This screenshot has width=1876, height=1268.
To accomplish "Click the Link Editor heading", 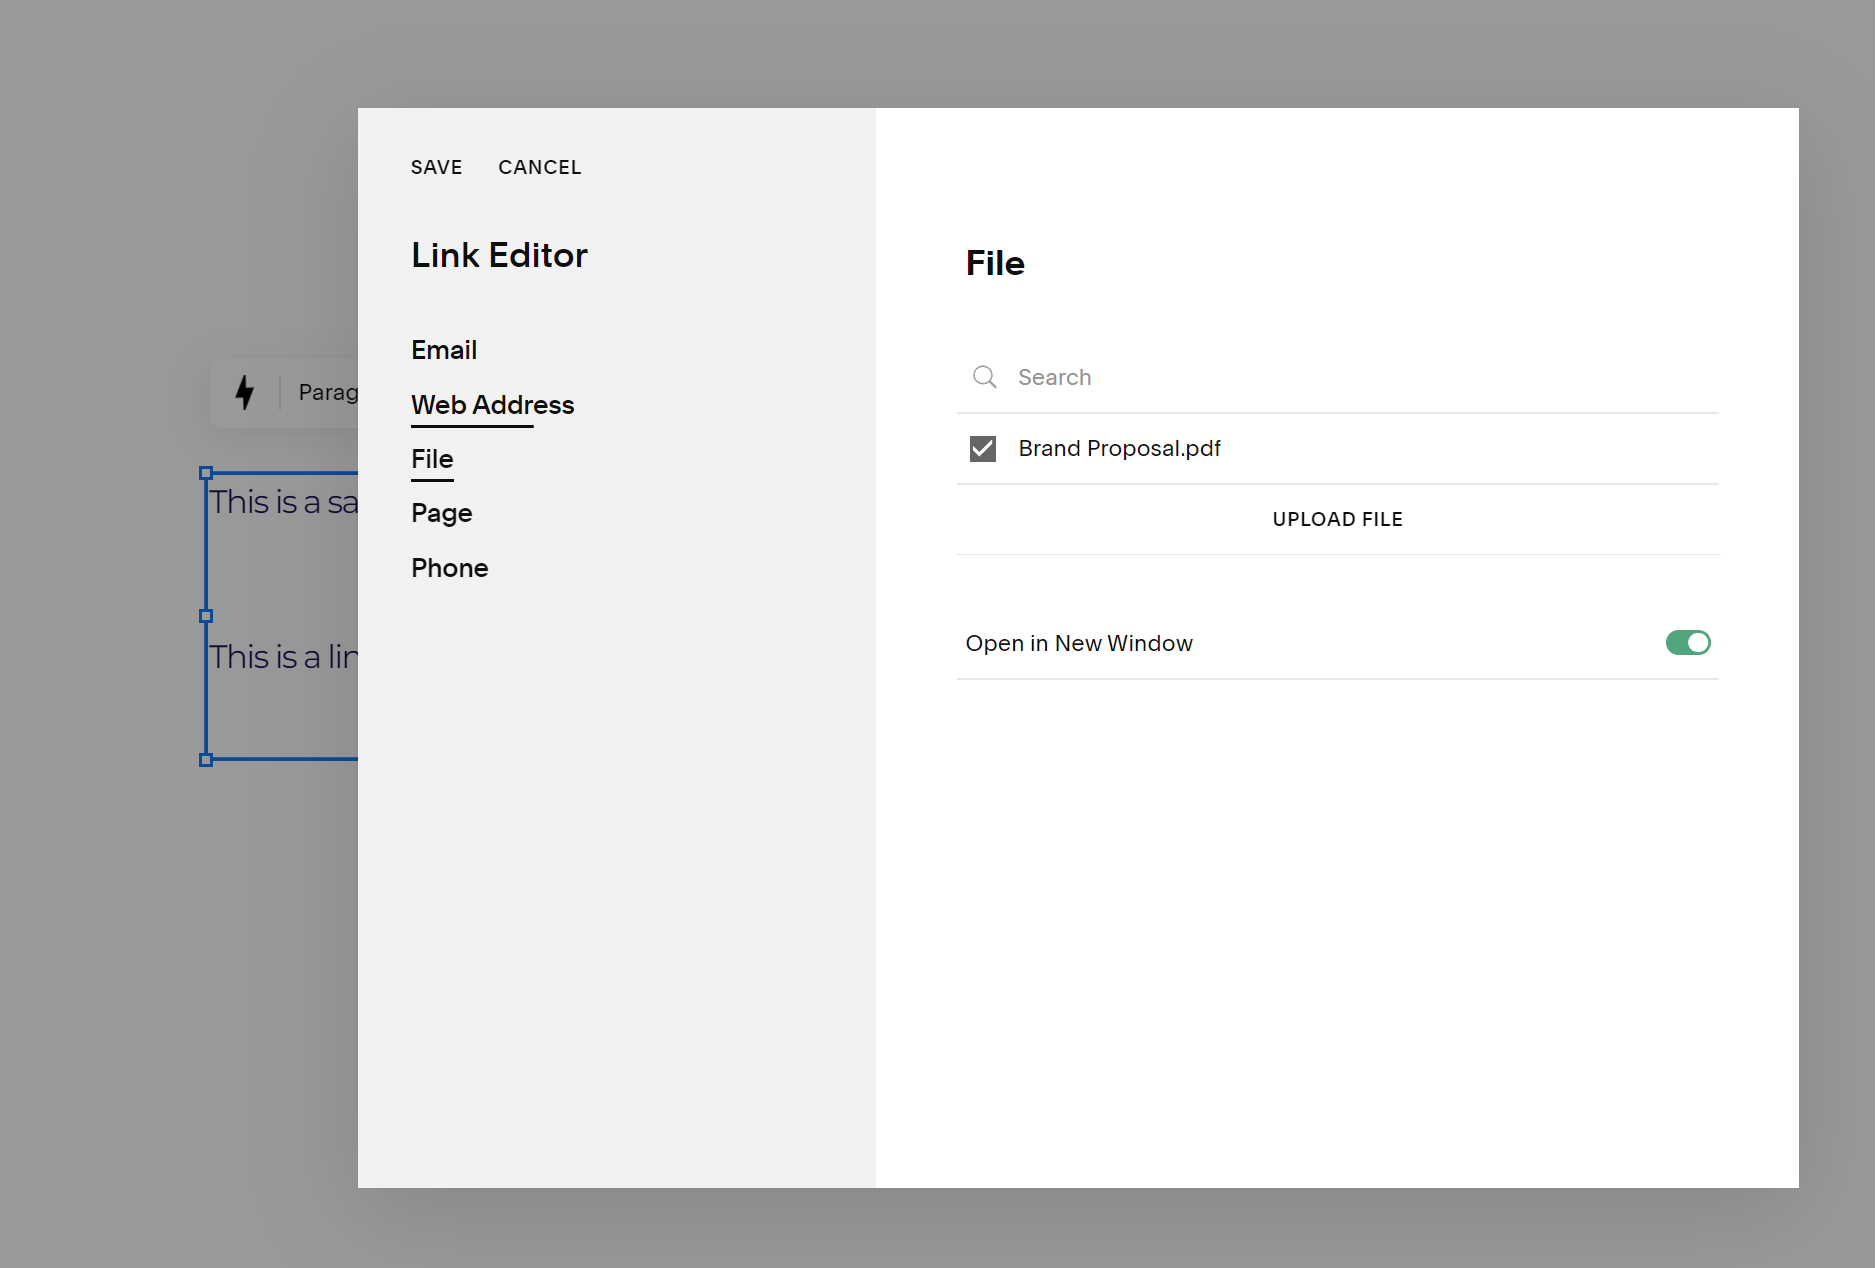I will click(498, 255).
